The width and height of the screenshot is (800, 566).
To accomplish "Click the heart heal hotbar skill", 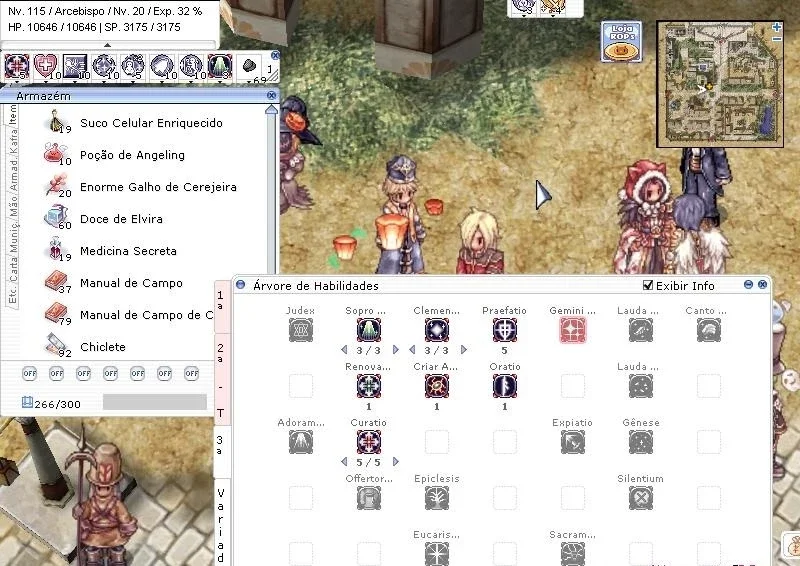I will point(46,67).
